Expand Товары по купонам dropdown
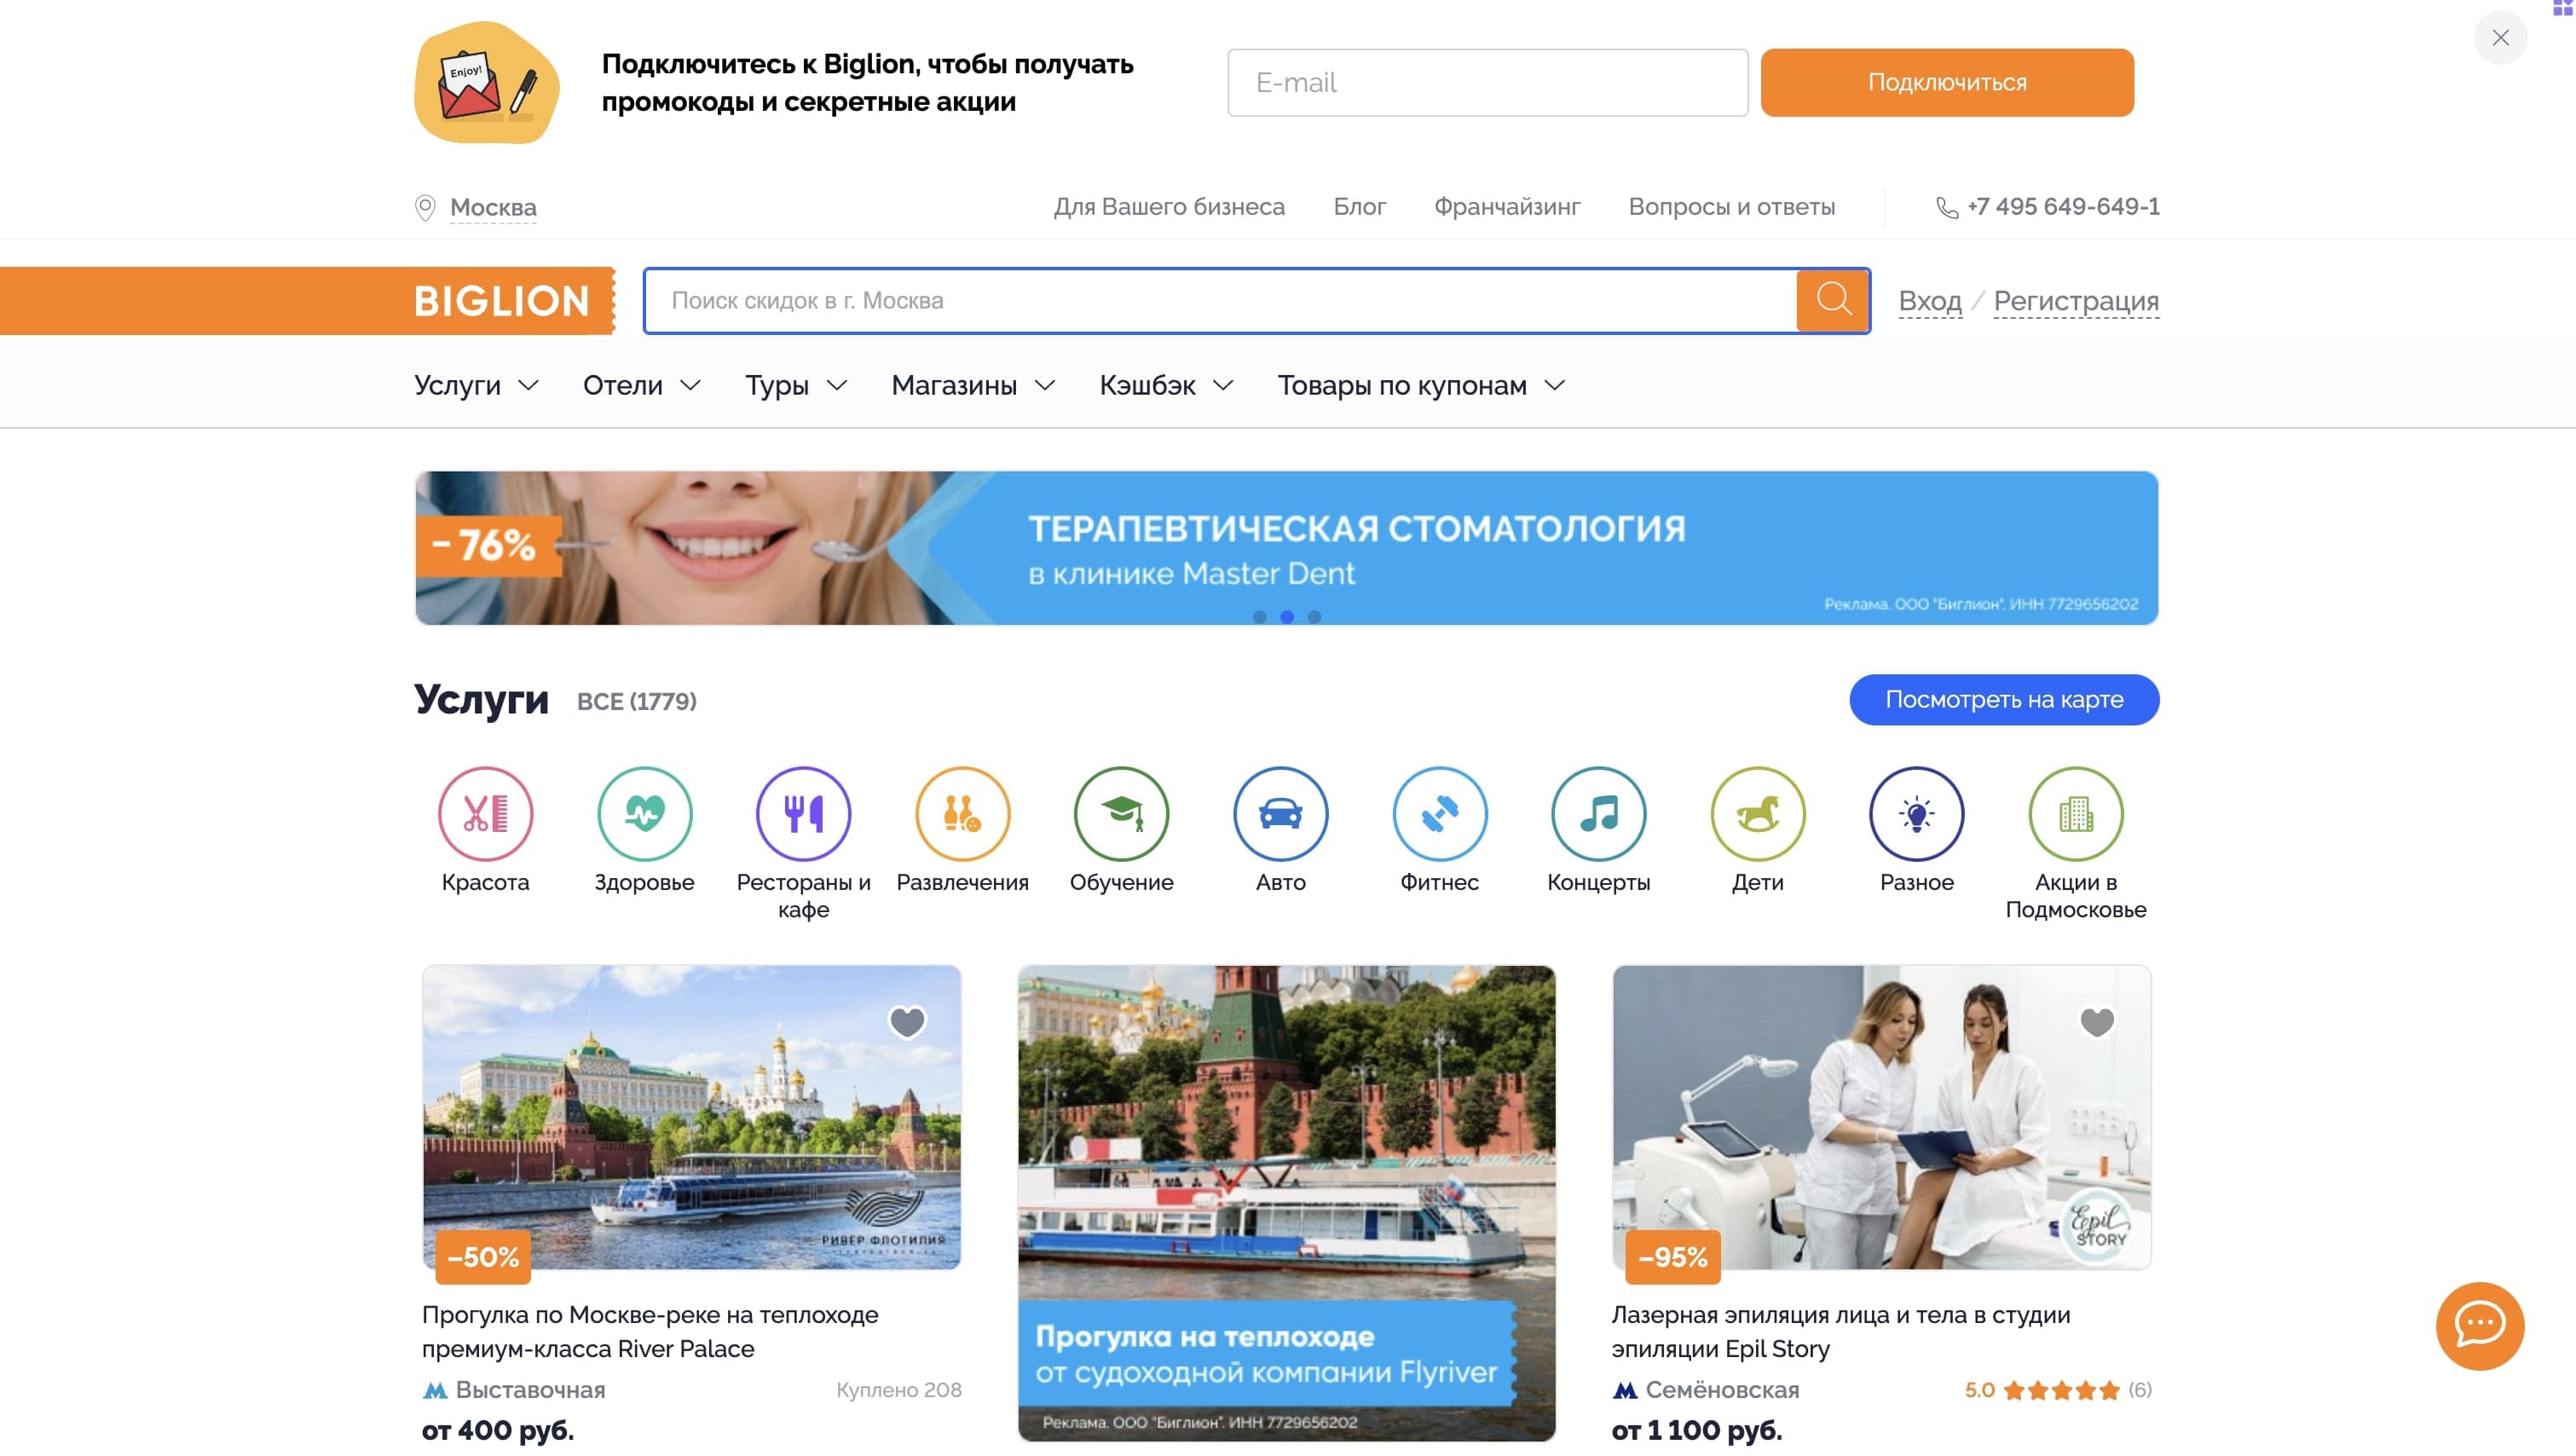This screenshot has width=2576, height=1456. tap(1420, 385)
